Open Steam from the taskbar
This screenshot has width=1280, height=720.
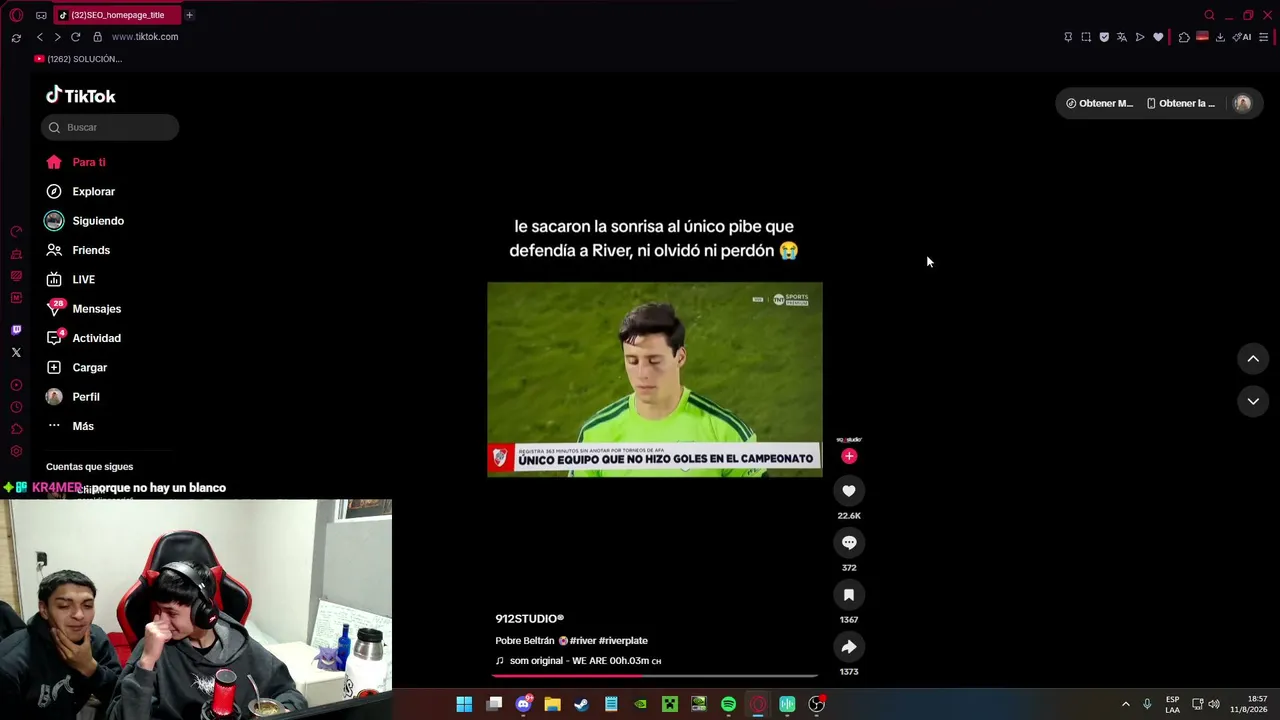coord(581,704)
